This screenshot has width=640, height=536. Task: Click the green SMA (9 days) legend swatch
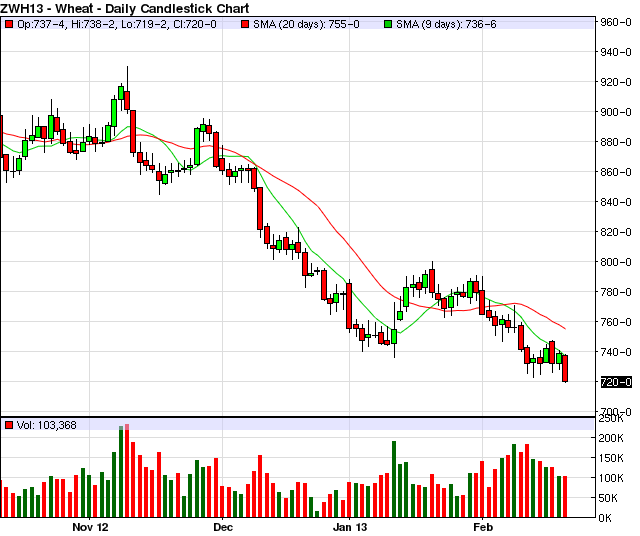tap(388, 24)
